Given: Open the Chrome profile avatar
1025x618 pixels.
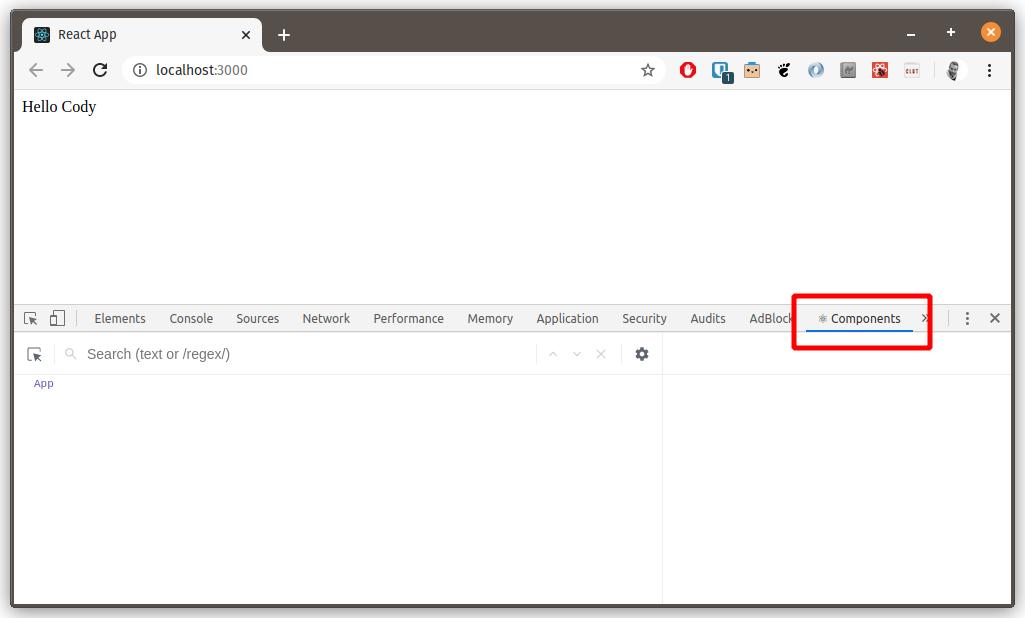Looking at the screenshot, I should click(952, 70).
